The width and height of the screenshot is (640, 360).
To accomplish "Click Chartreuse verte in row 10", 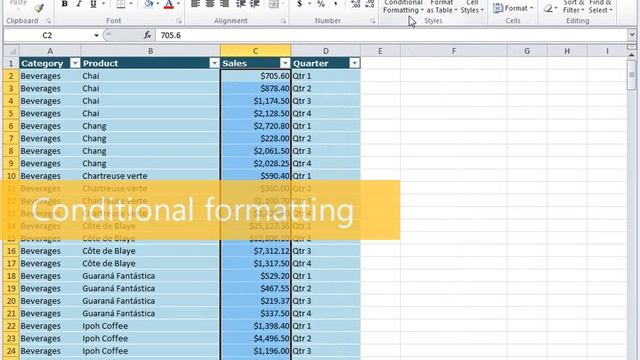I will point(115,176).
